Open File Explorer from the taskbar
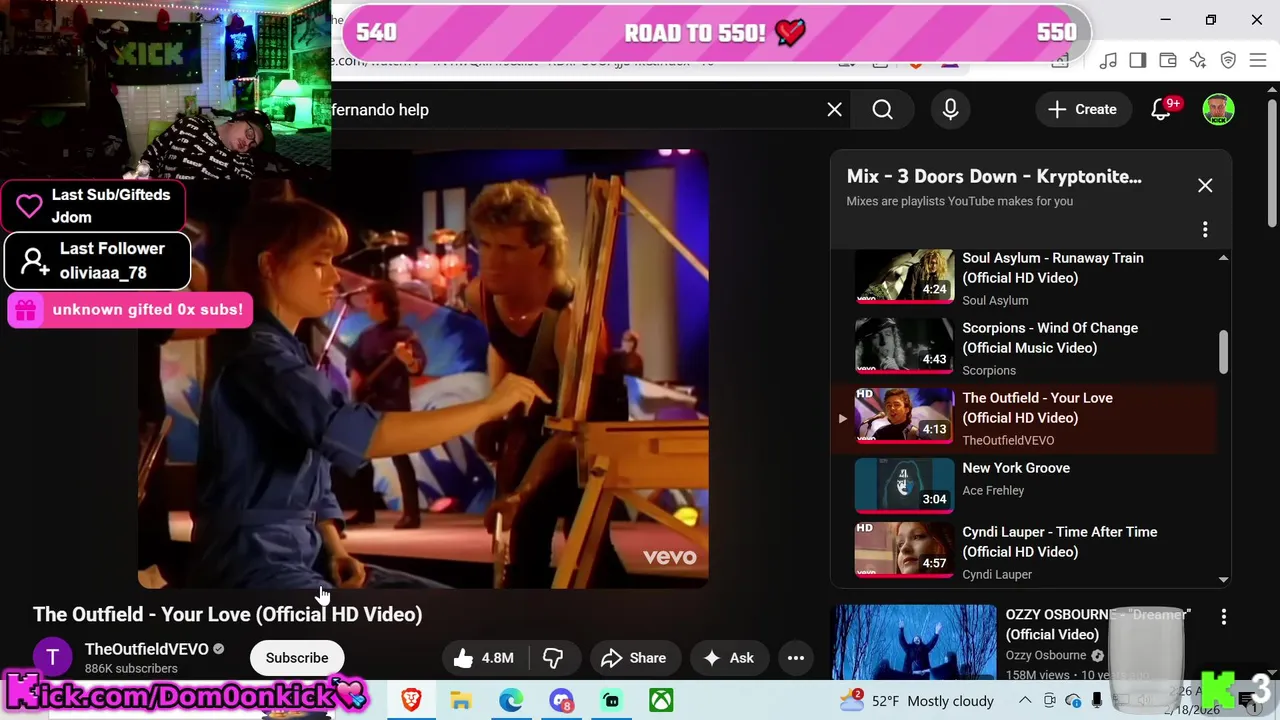 (x=461, y=701)
